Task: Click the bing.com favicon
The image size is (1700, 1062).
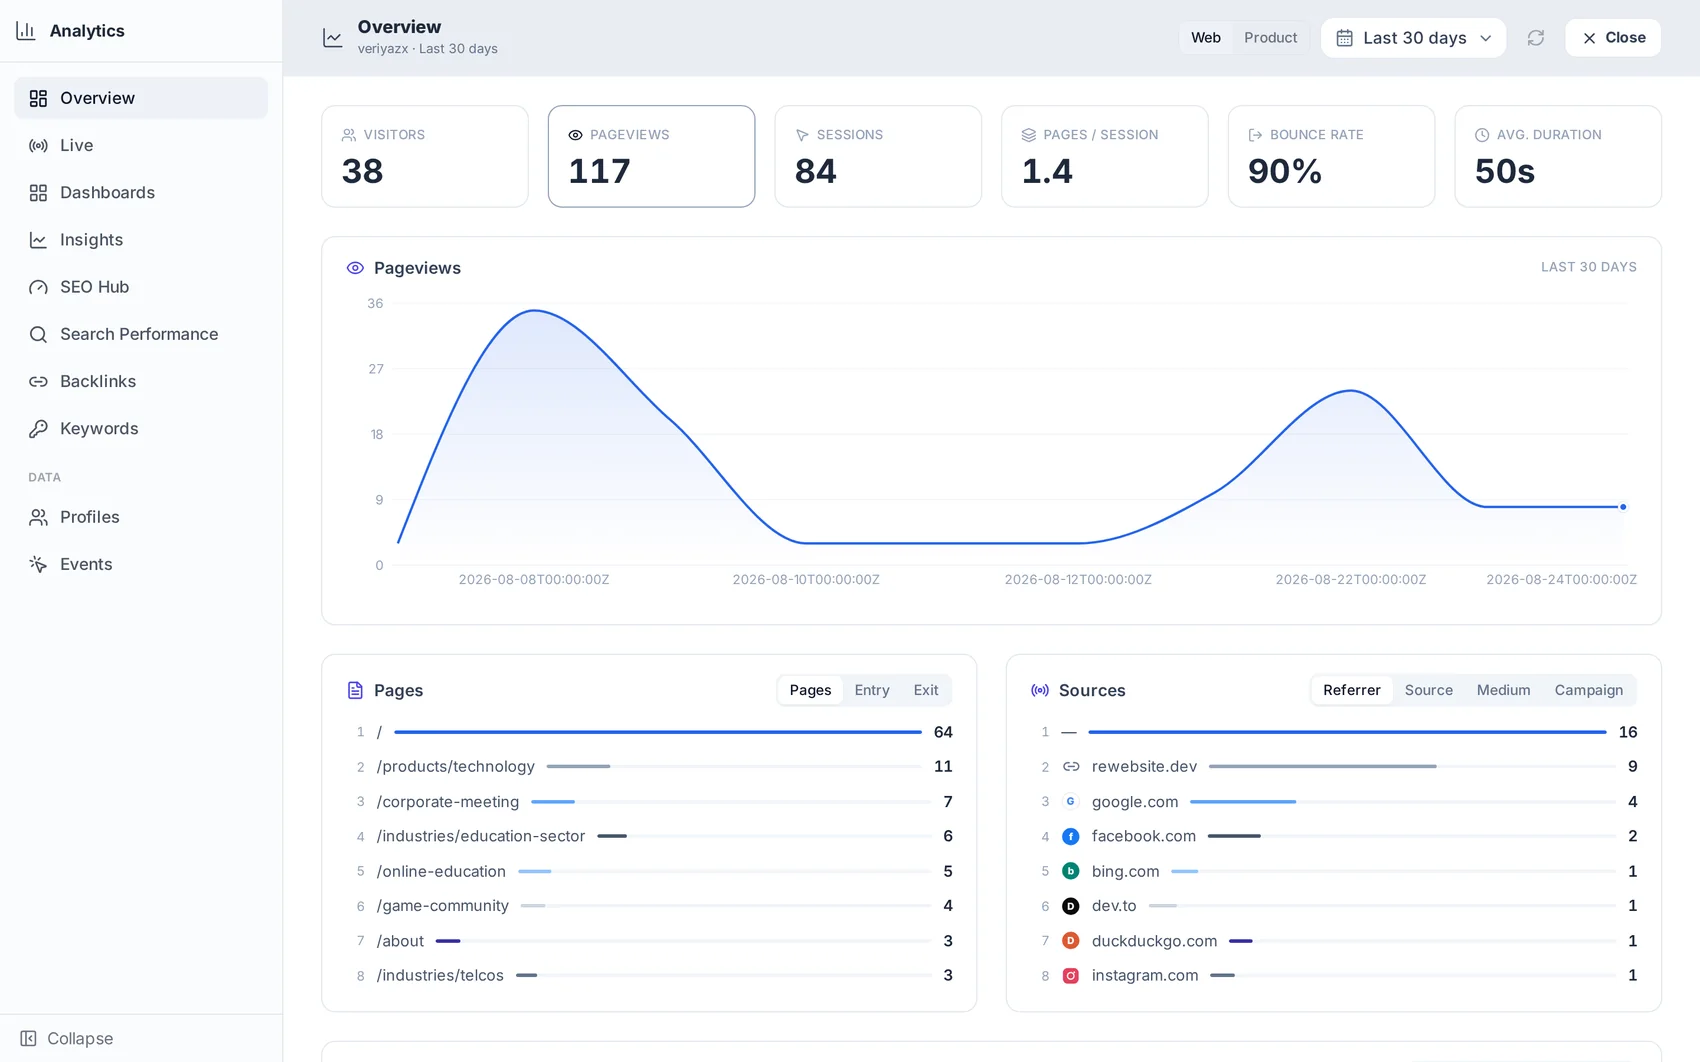Action: click(1071, 871)
